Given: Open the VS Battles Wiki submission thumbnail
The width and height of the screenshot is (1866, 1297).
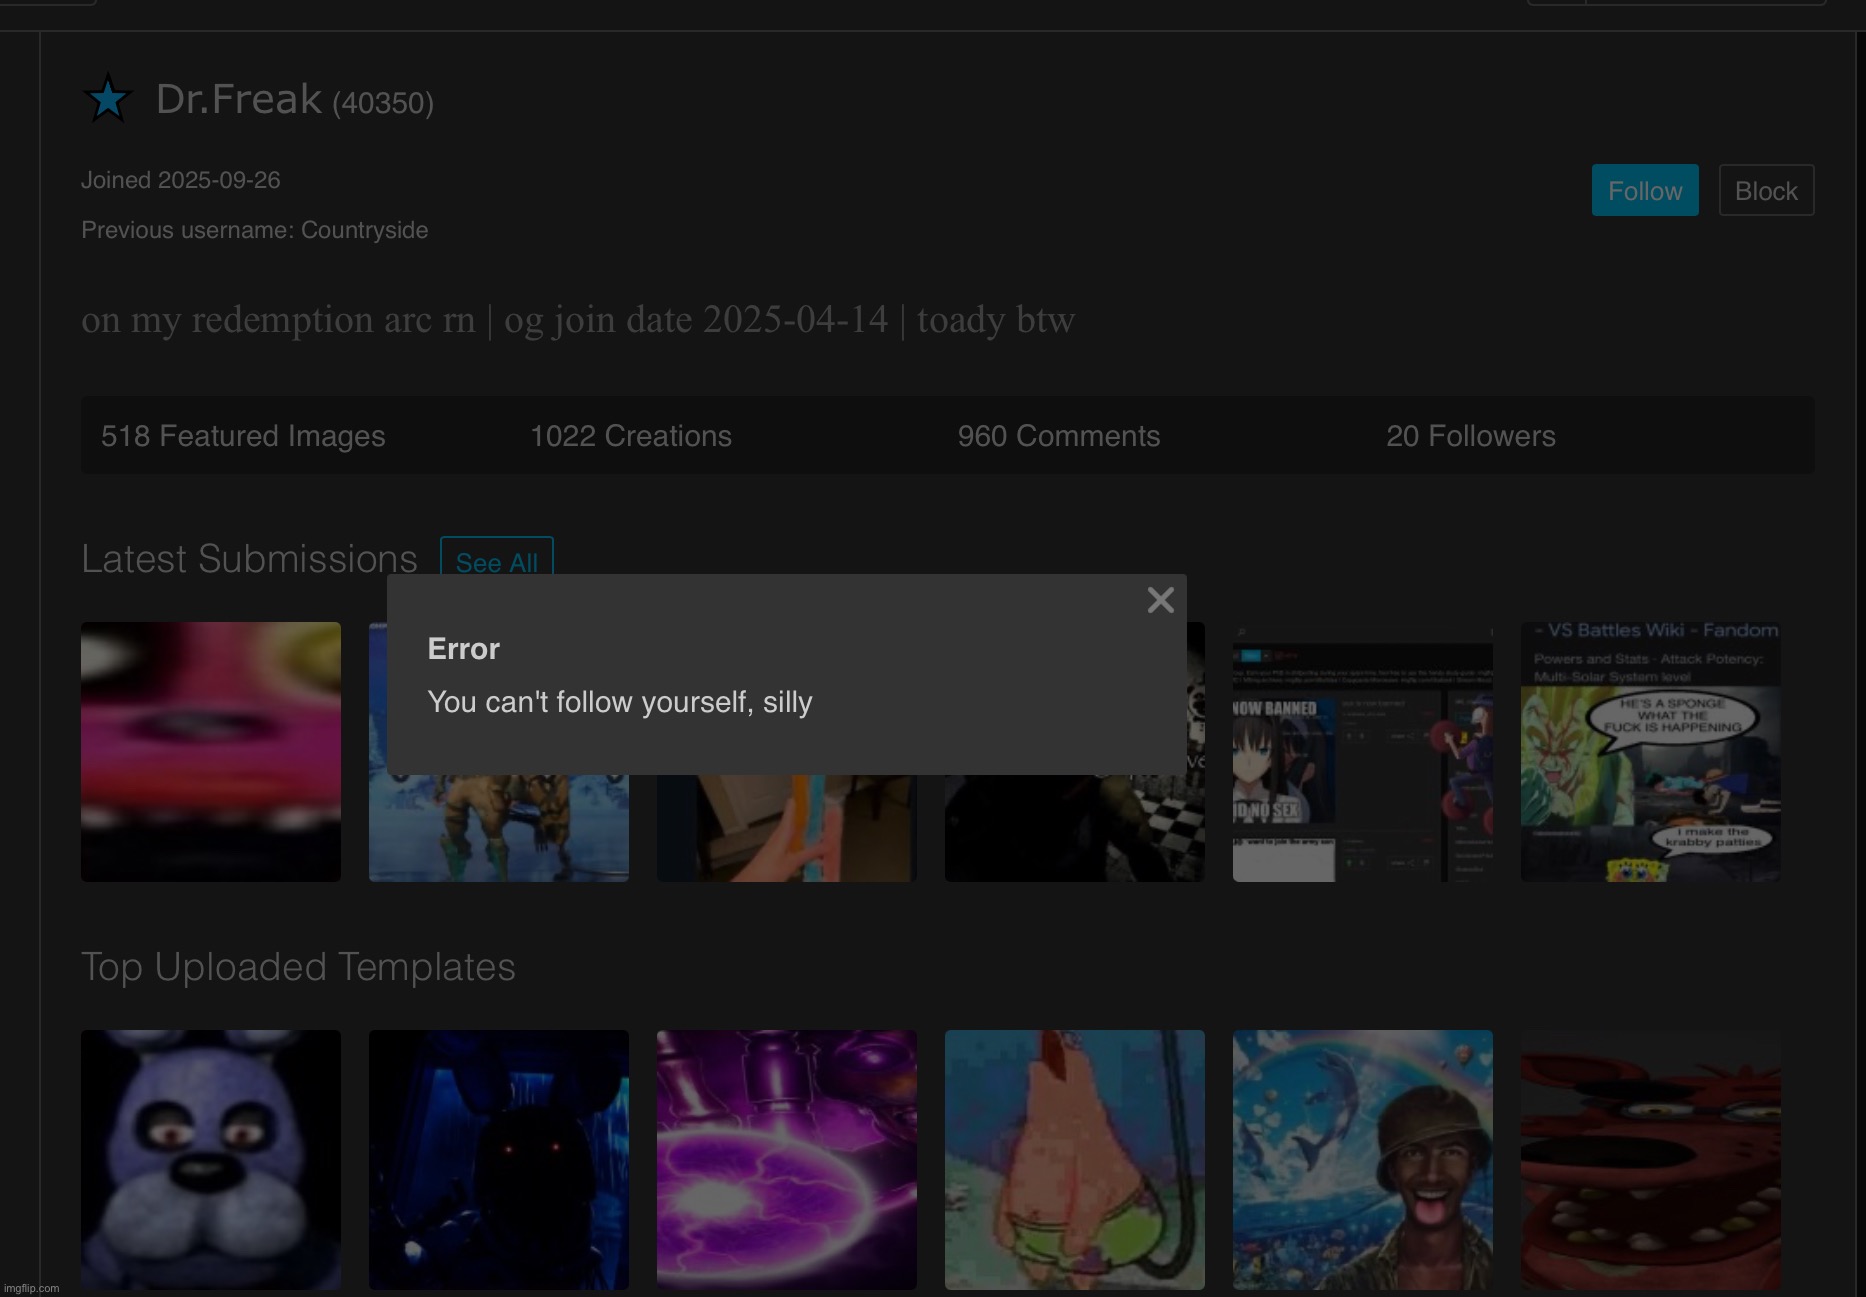Looking at the screenshot, I should [1650, 752].
